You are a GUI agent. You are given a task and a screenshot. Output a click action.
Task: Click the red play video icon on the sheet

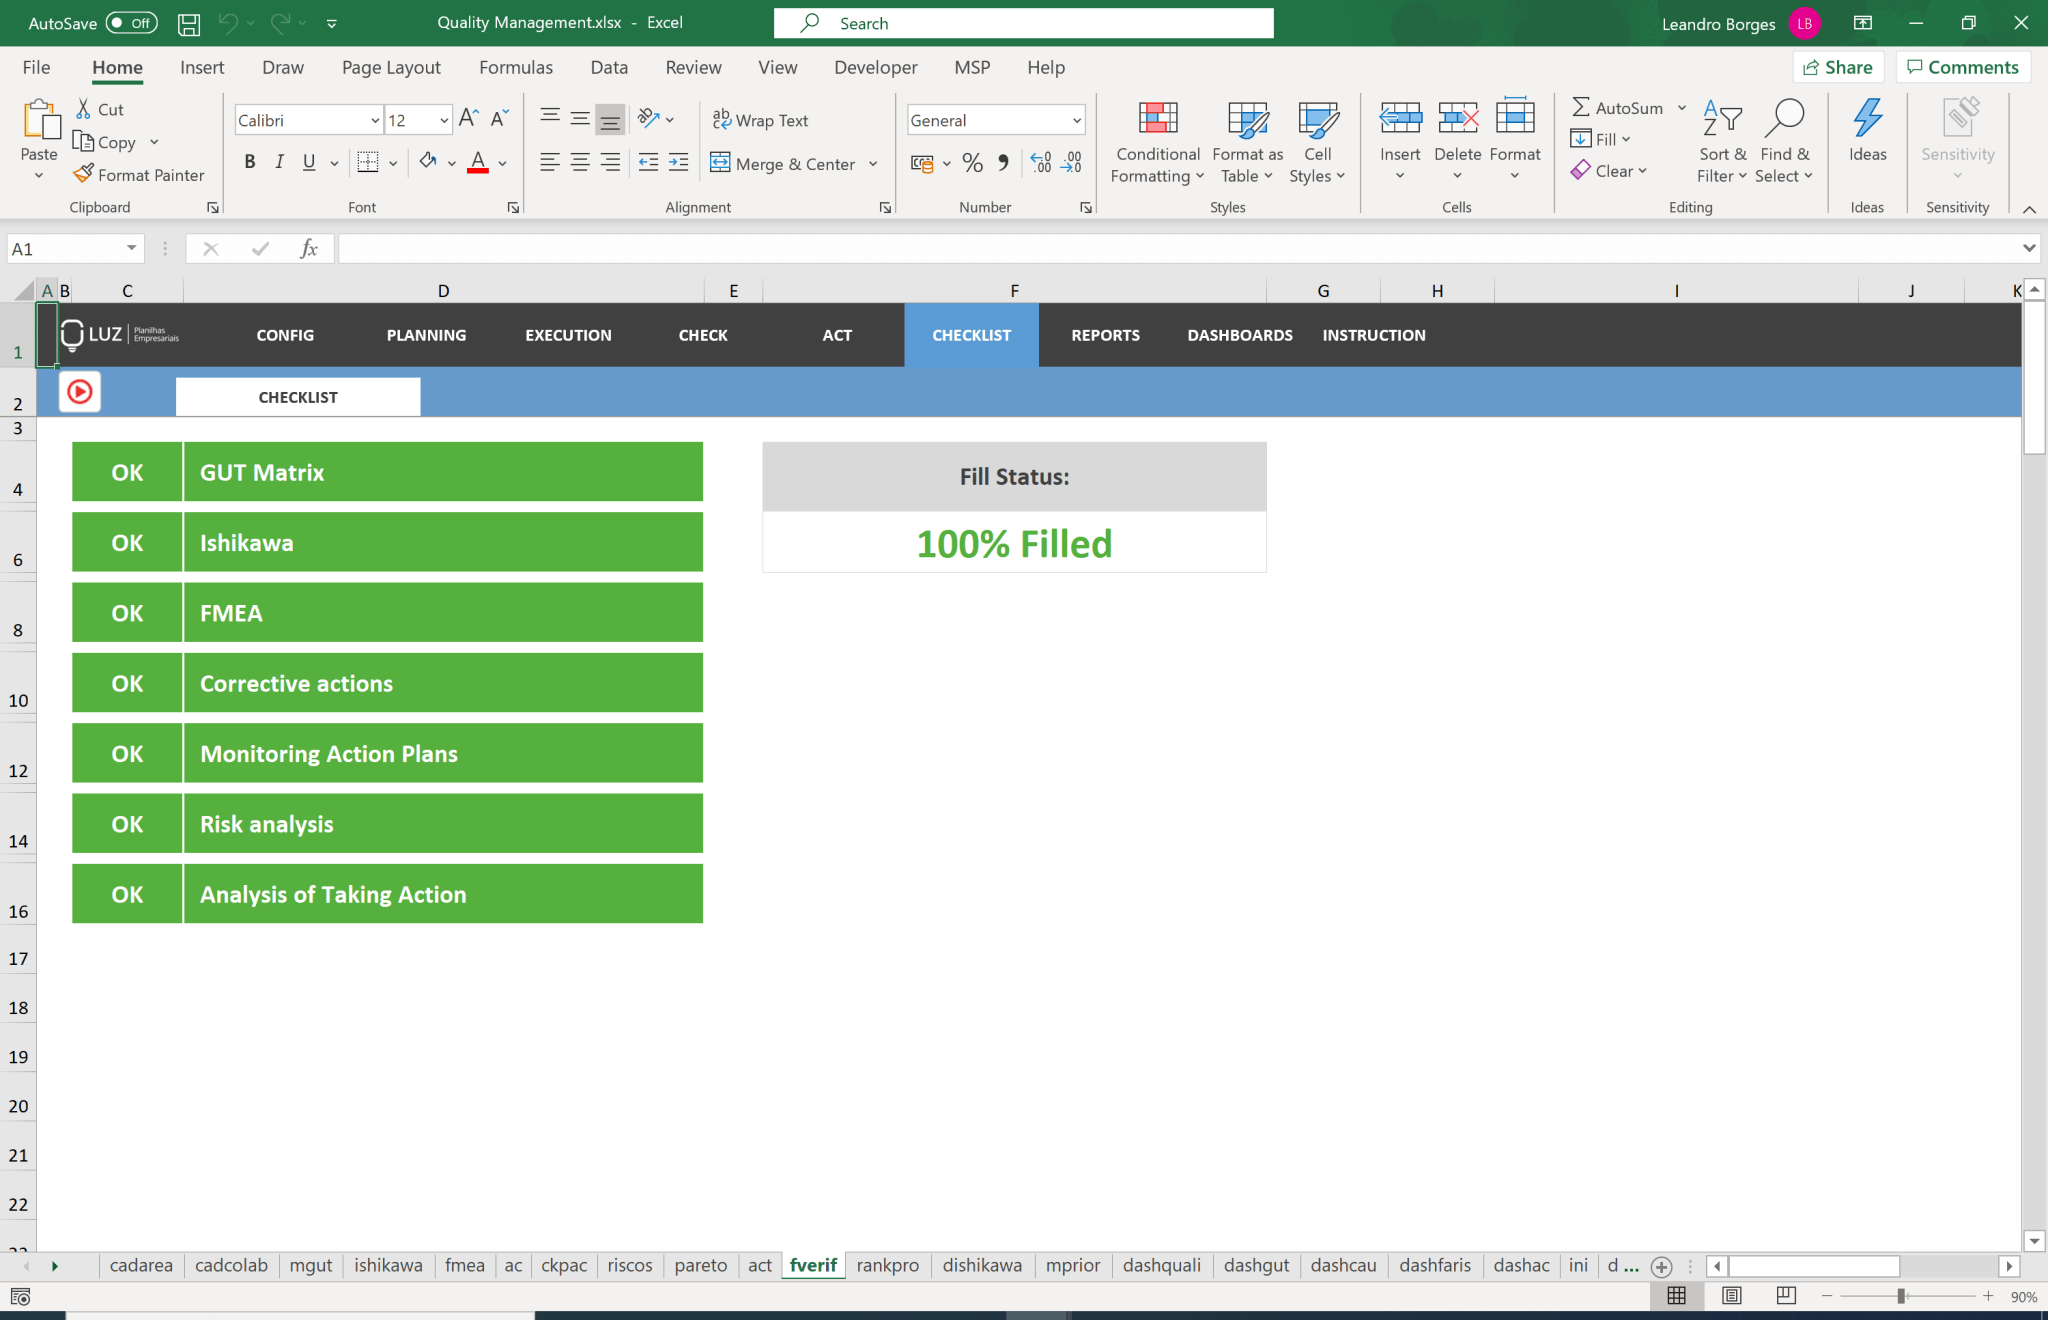click(79, 391)
